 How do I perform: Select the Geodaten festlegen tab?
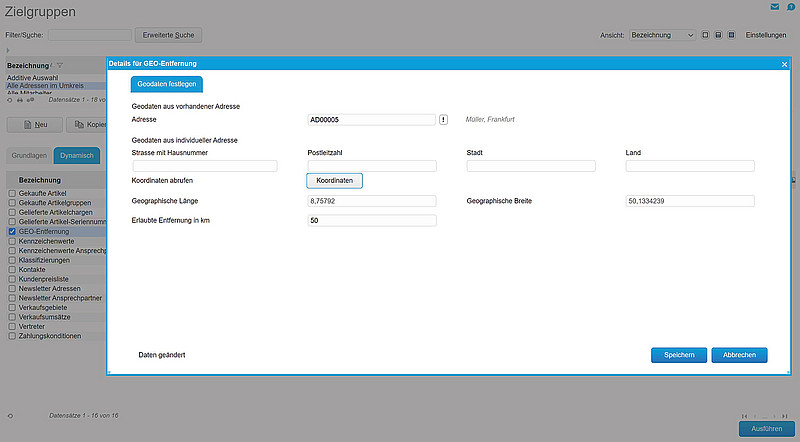tap(167, 84)
